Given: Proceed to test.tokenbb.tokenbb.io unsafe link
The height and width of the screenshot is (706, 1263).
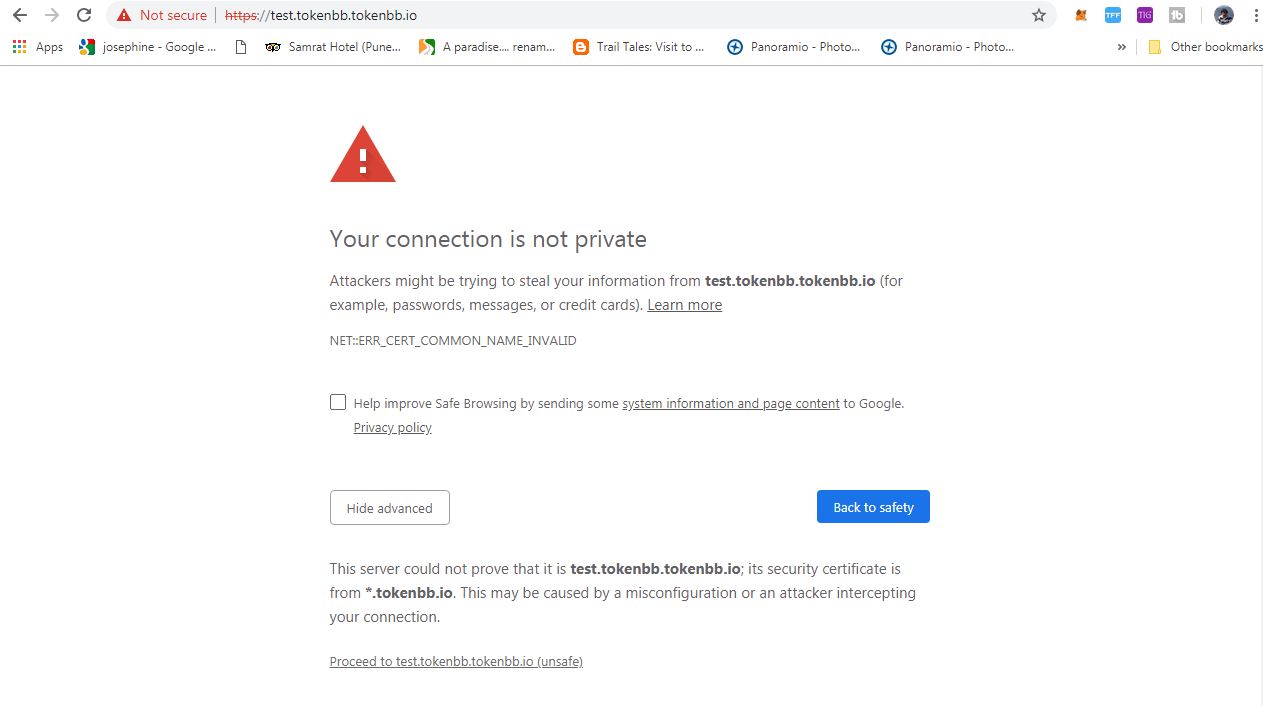Looking at the screenshot, I should pos(456,662).
